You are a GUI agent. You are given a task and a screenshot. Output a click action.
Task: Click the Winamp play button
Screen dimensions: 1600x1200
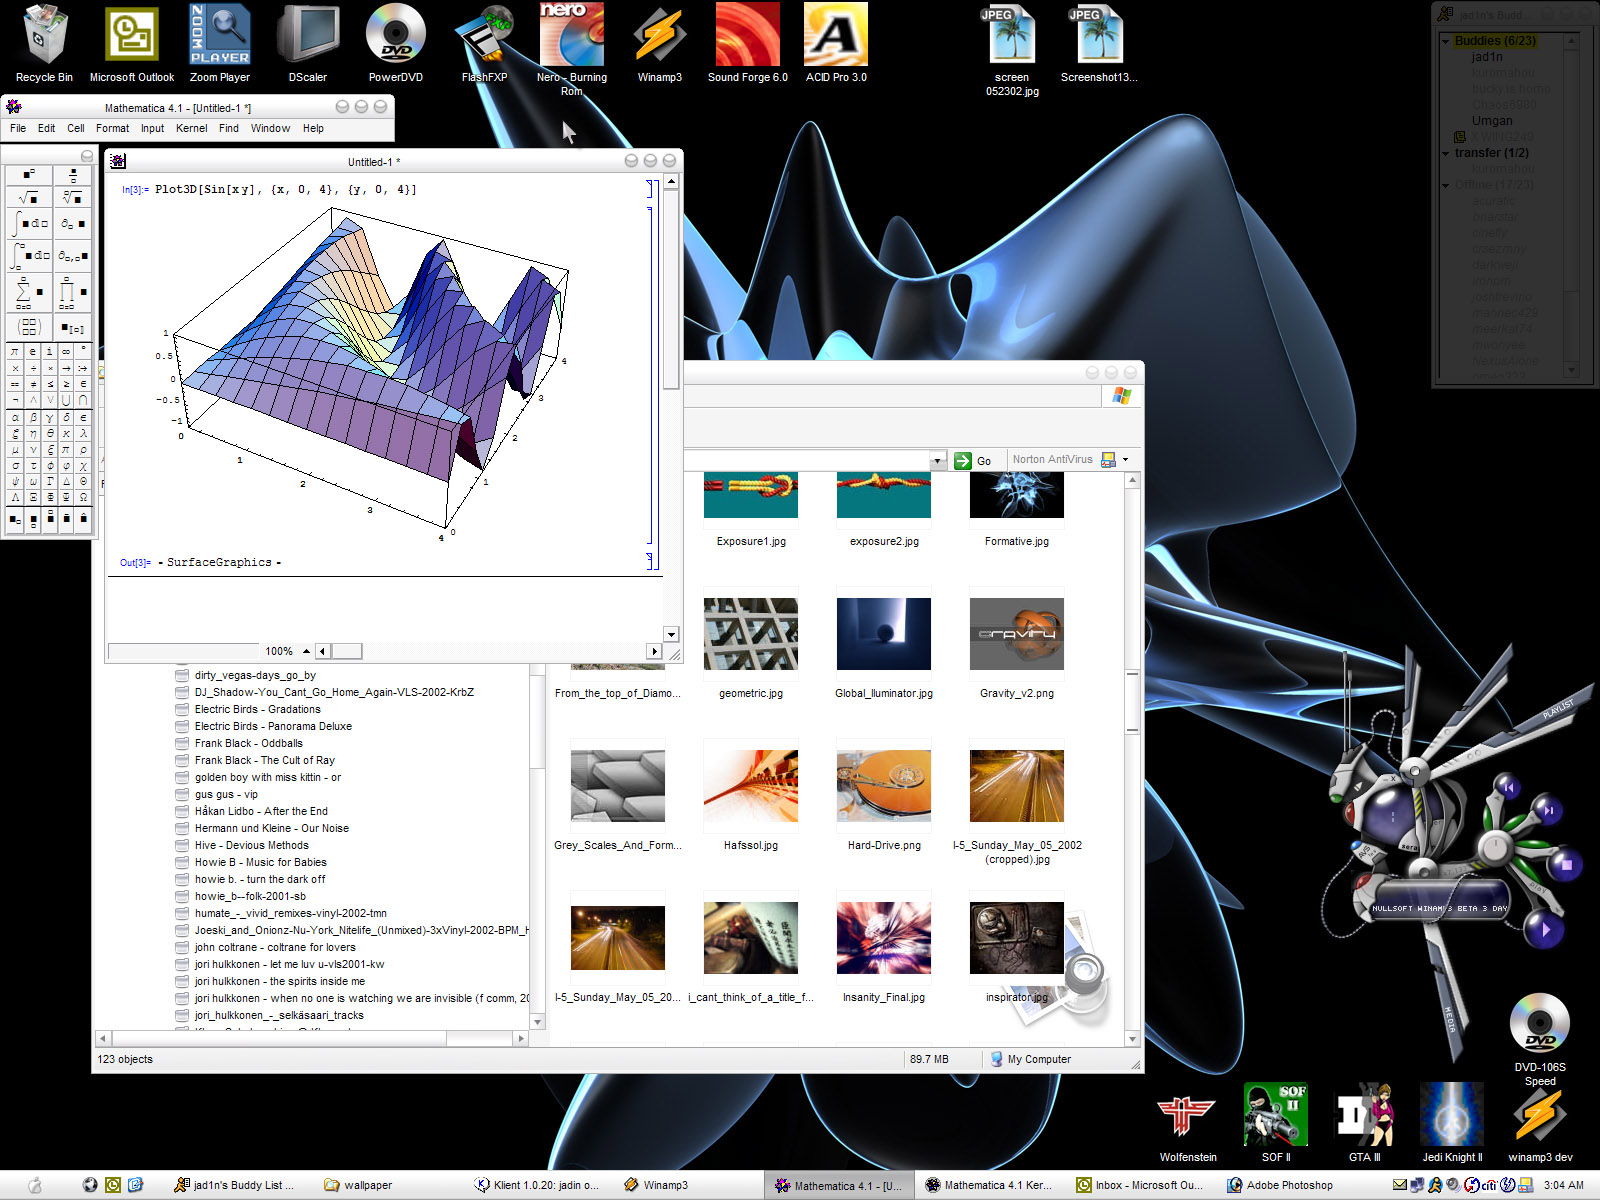click(1546, 930)
